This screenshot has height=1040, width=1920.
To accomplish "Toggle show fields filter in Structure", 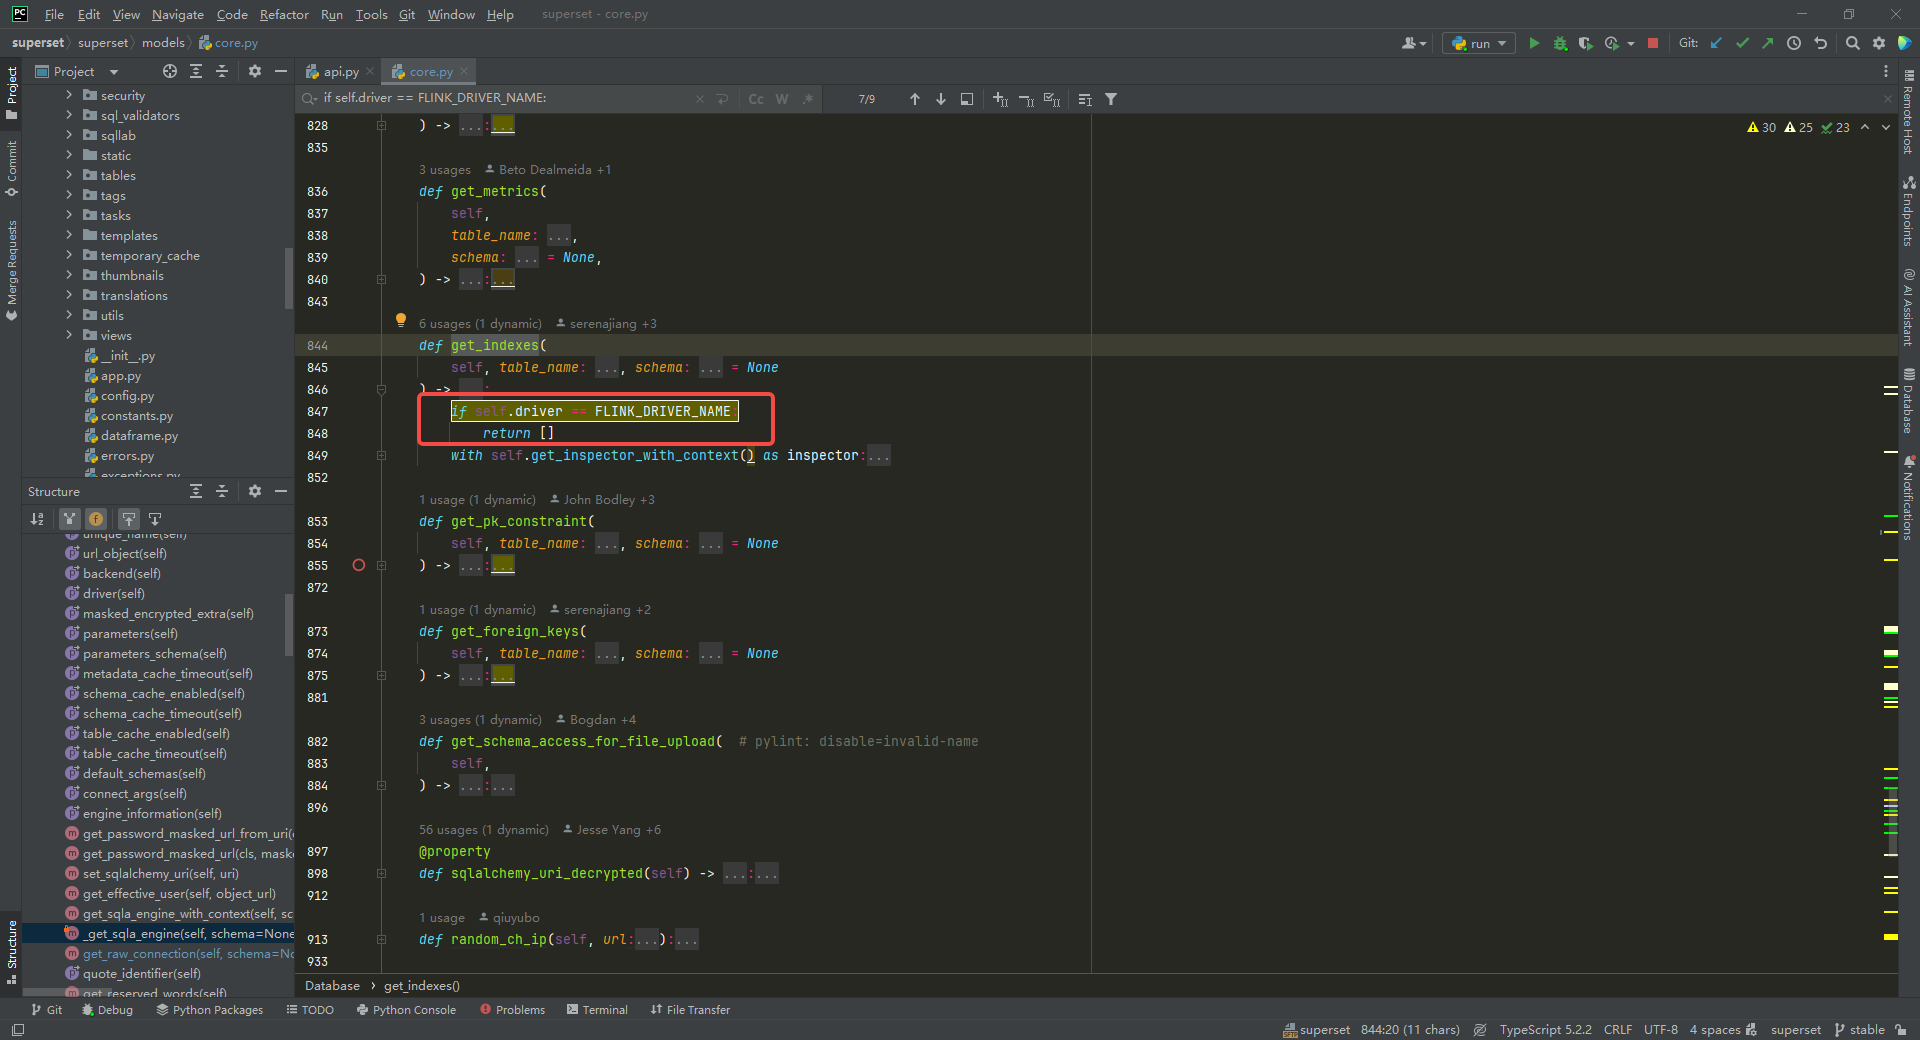I will [x=96, y=518].
